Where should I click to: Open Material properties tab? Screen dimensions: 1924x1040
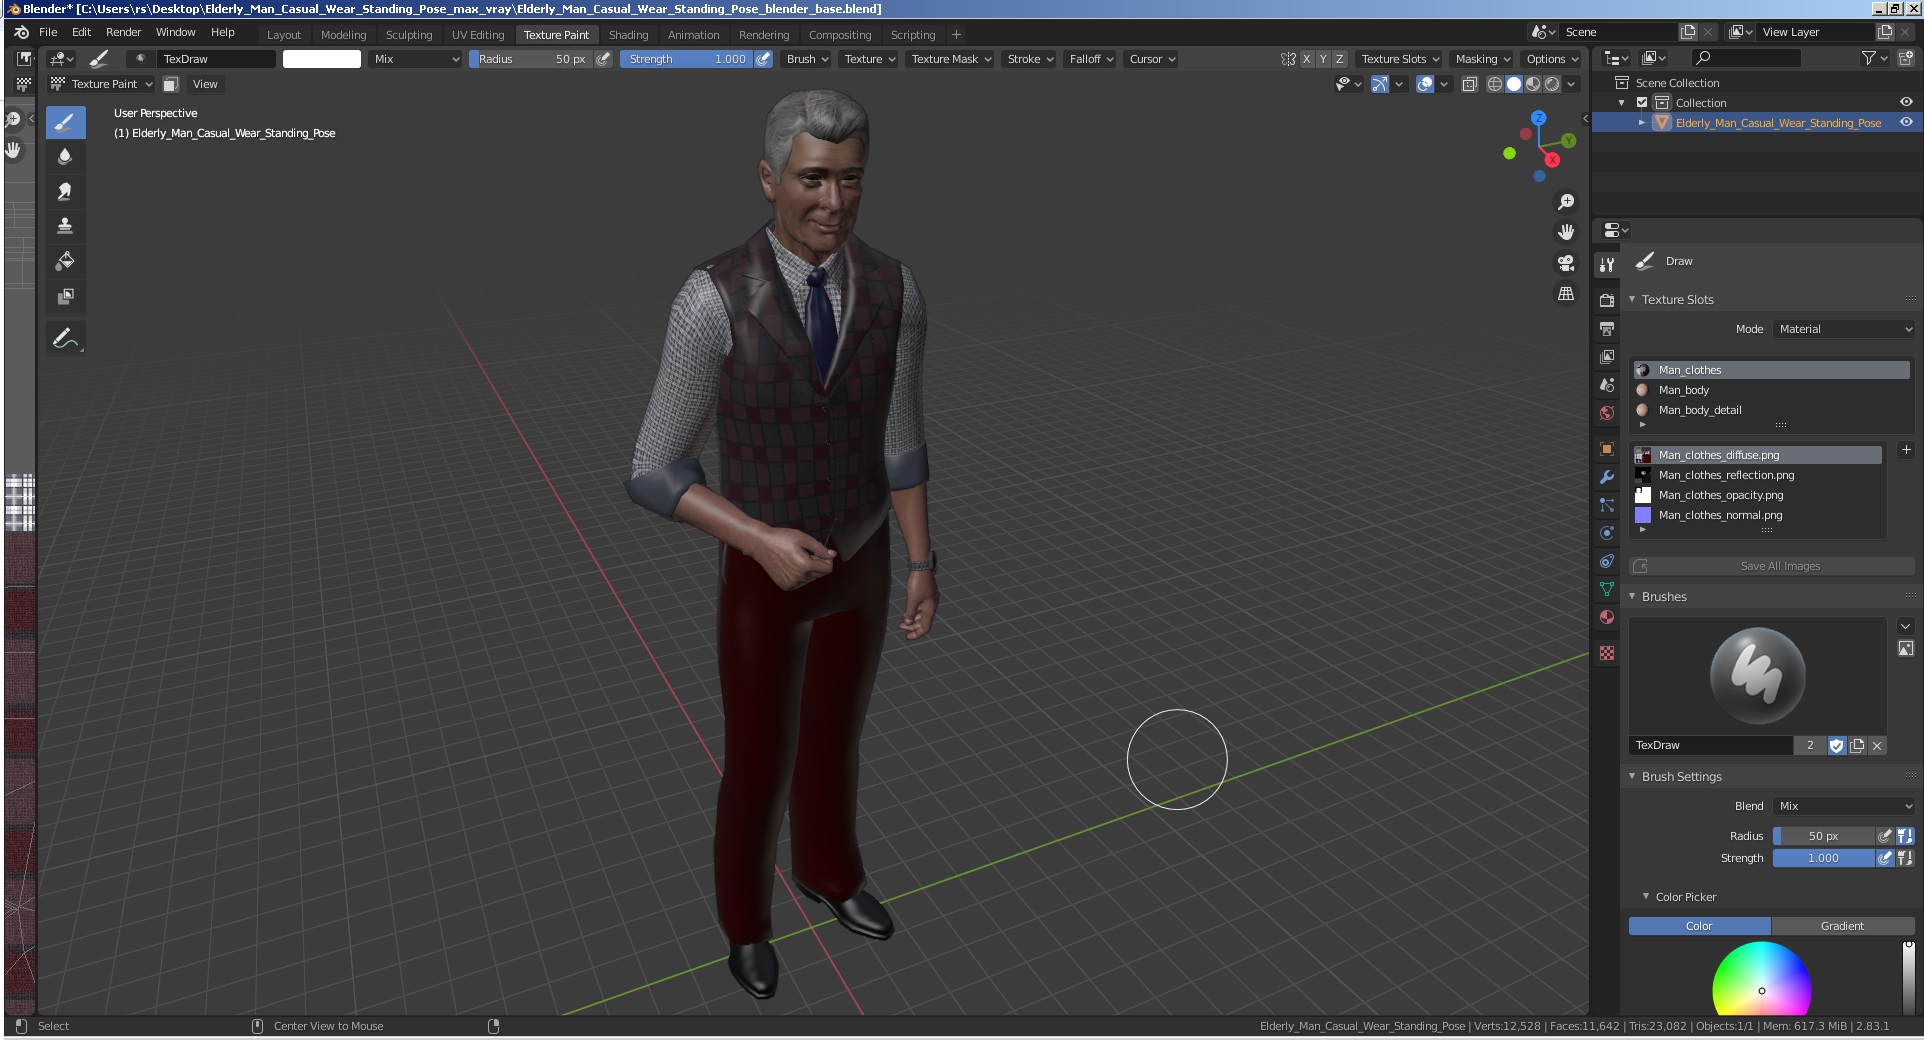click(1607, 617)
